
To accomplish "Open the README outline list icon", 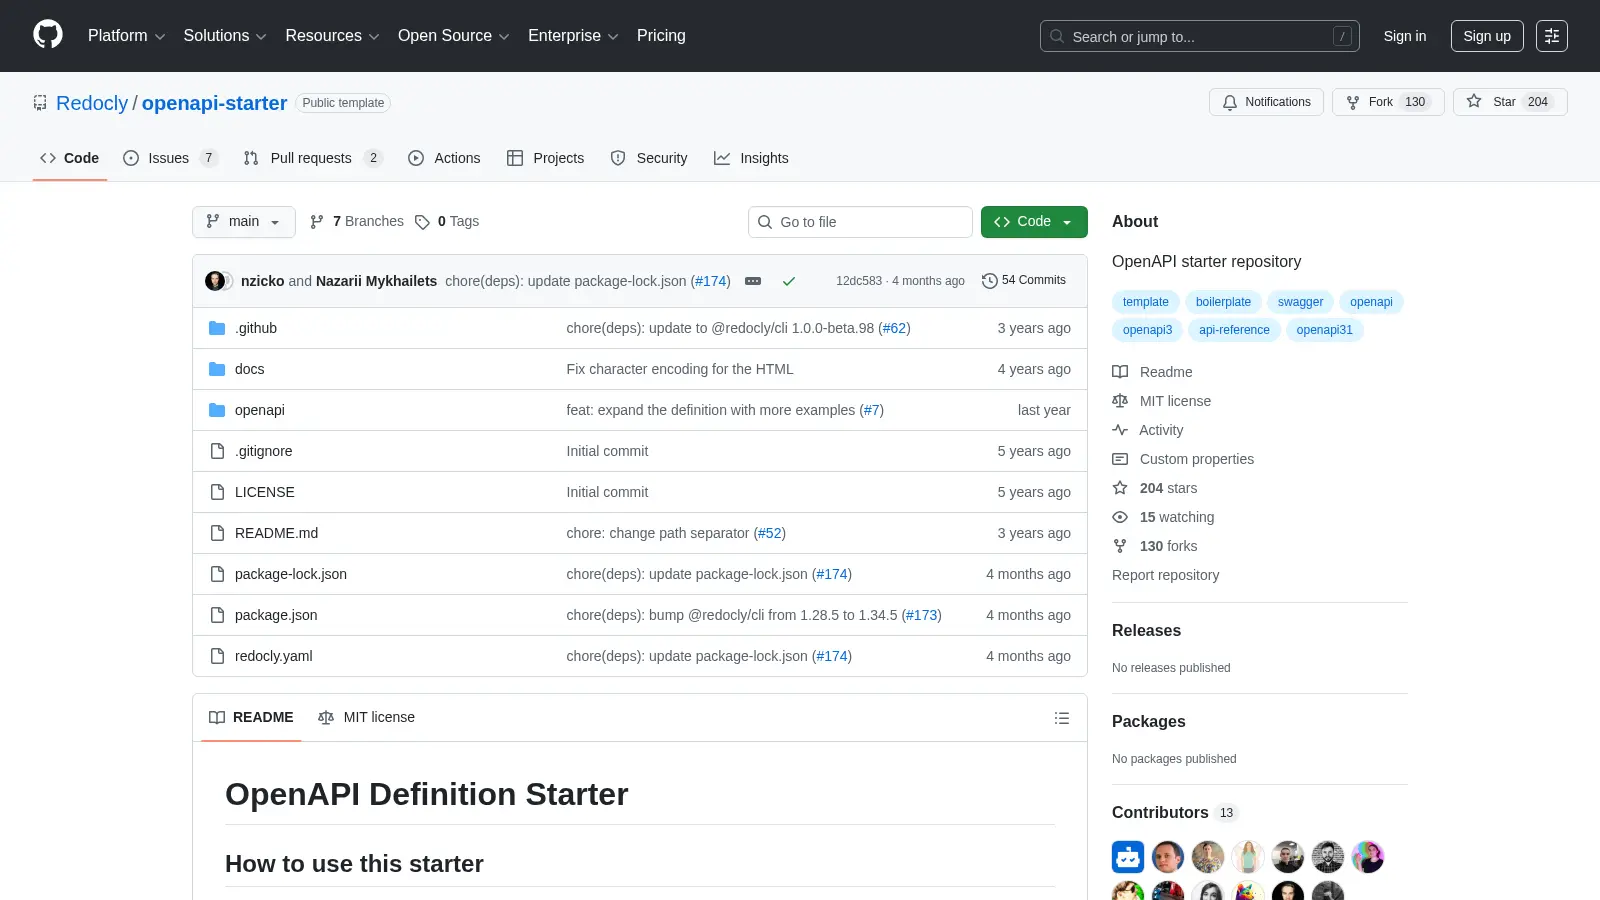I will (1062, 718).
